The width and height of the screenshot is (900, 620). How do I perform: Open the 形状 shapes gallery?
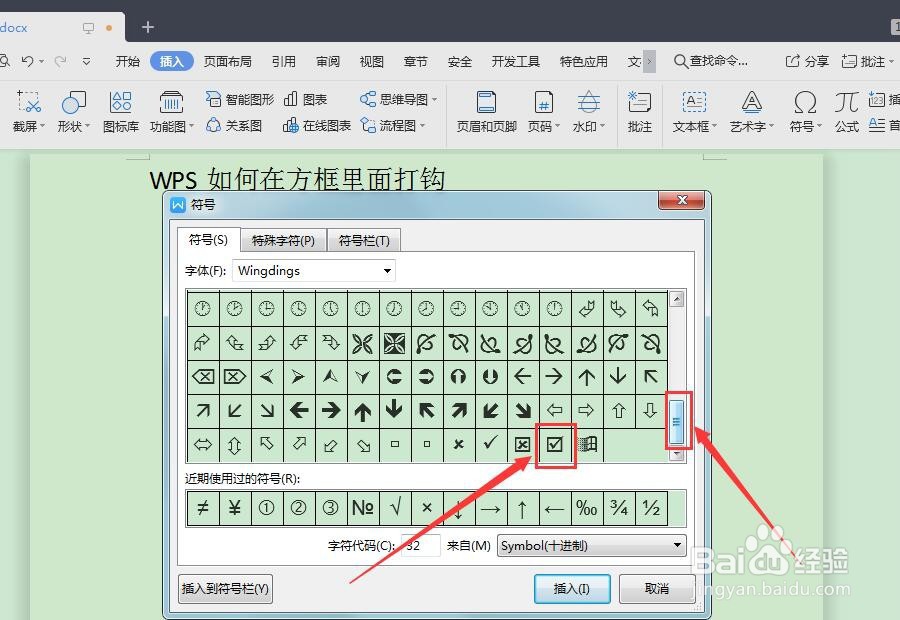click(x=73, y=112)
